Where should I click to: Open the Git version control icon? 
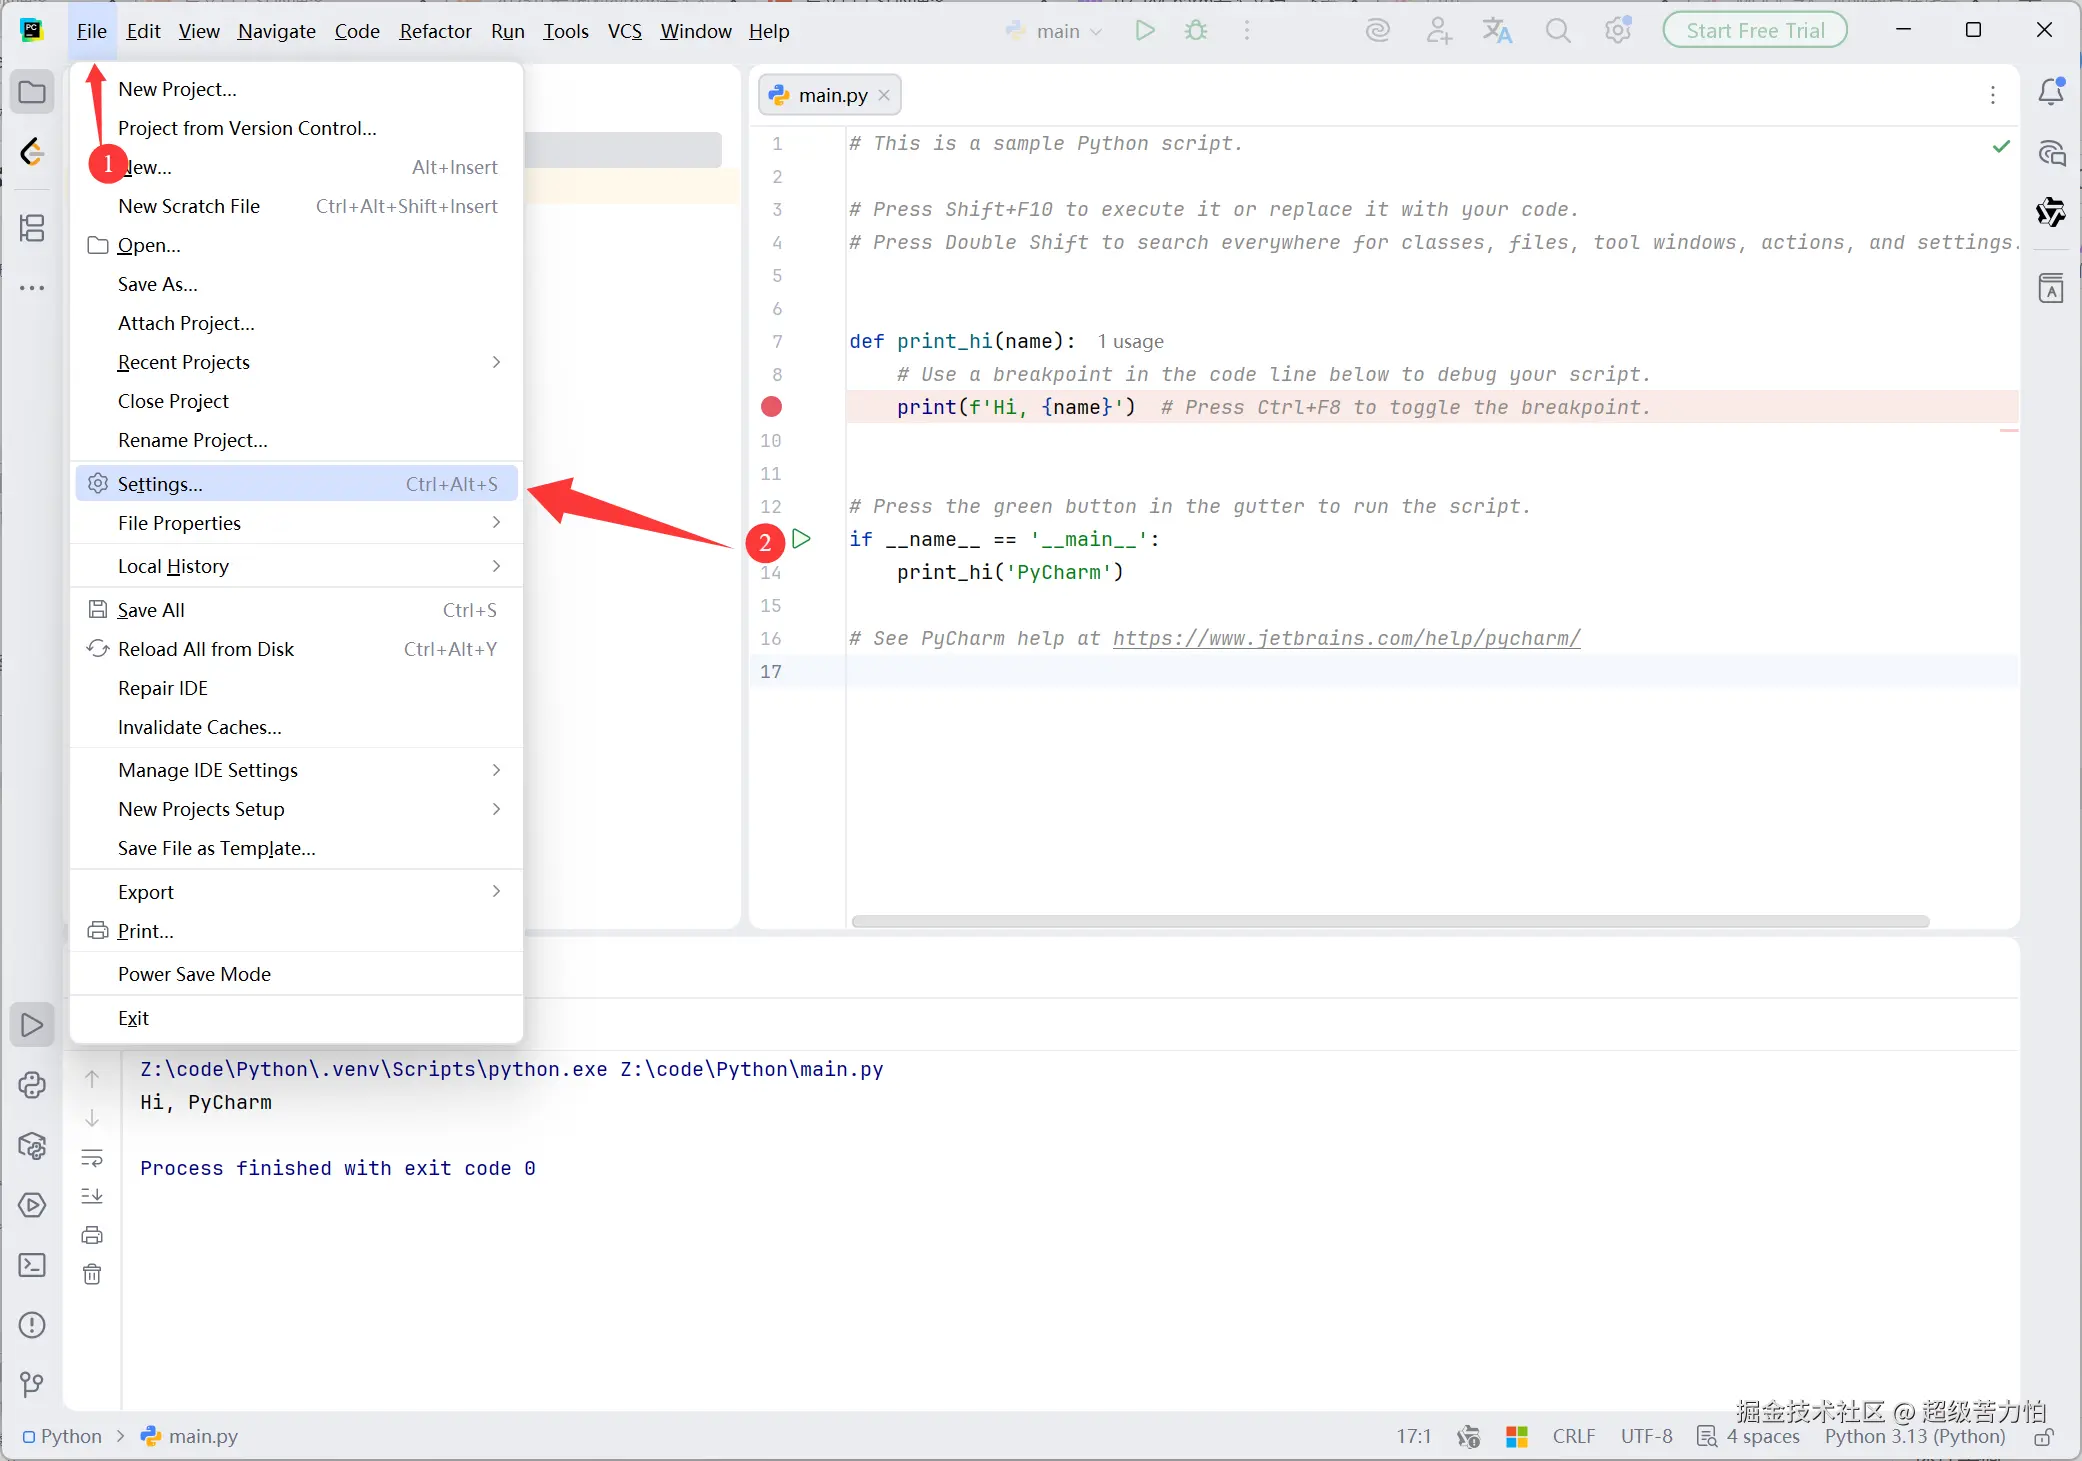coord(32,1384)
